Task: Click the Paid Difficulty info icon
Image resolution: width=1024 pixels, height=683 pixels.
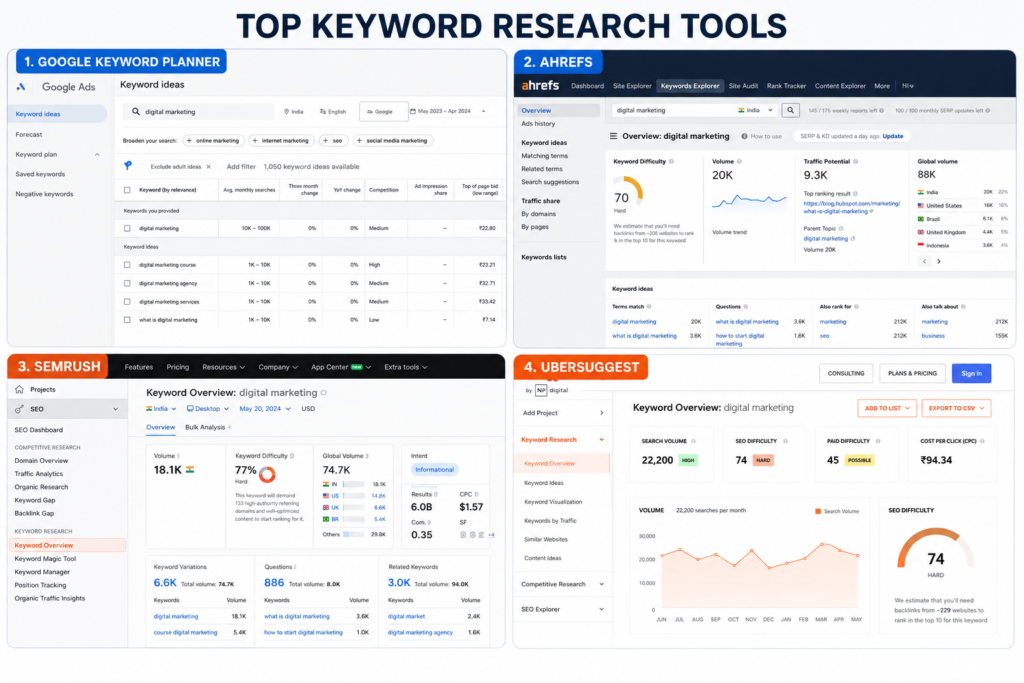Action: [878, 441]
